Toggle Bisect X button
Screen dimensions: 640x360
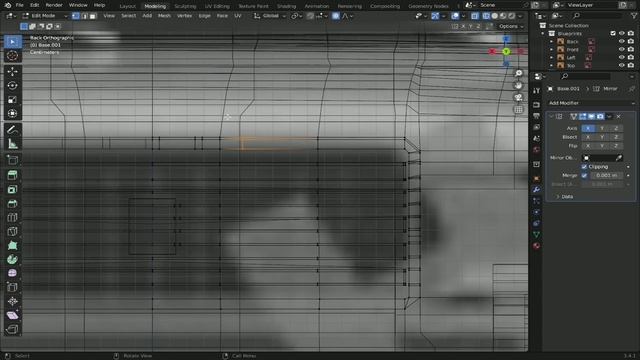tap(588, 137)
